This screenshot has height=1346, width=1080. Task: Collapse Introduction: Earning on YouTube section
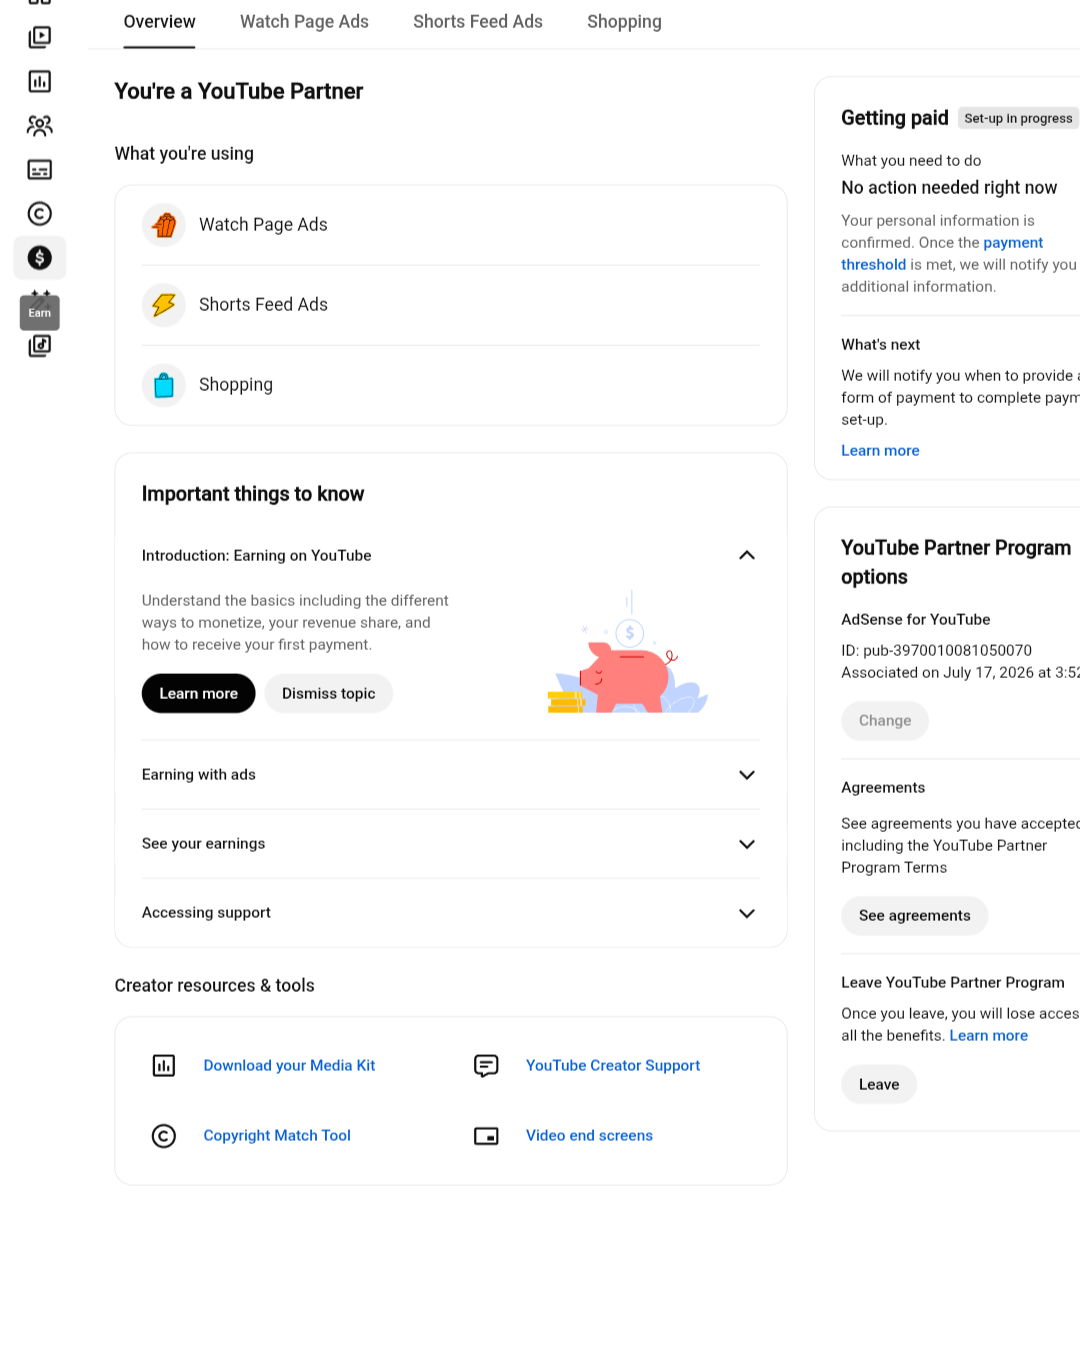[746, 556]
